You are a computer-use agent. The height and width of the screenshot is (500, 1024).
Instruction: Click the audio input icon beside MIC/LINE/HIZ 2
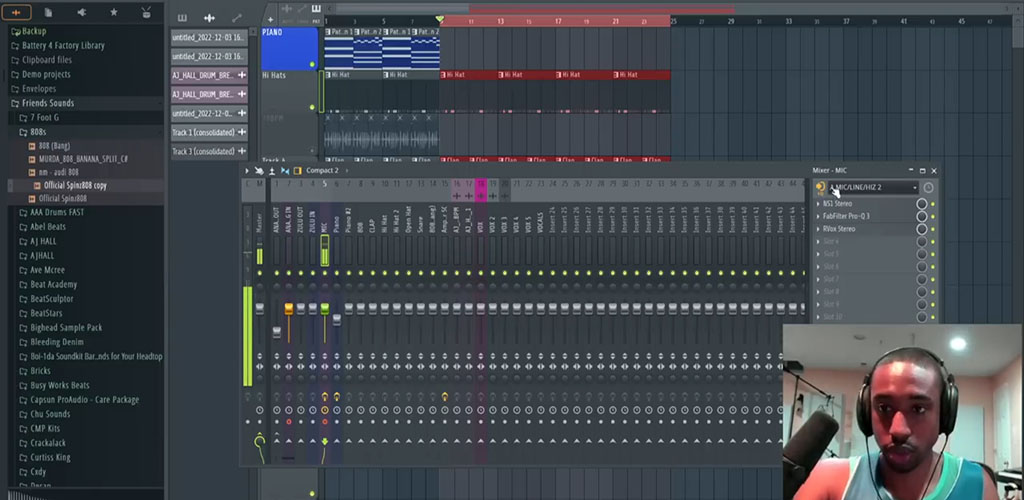pyautogui.click(x=820, y=188)
